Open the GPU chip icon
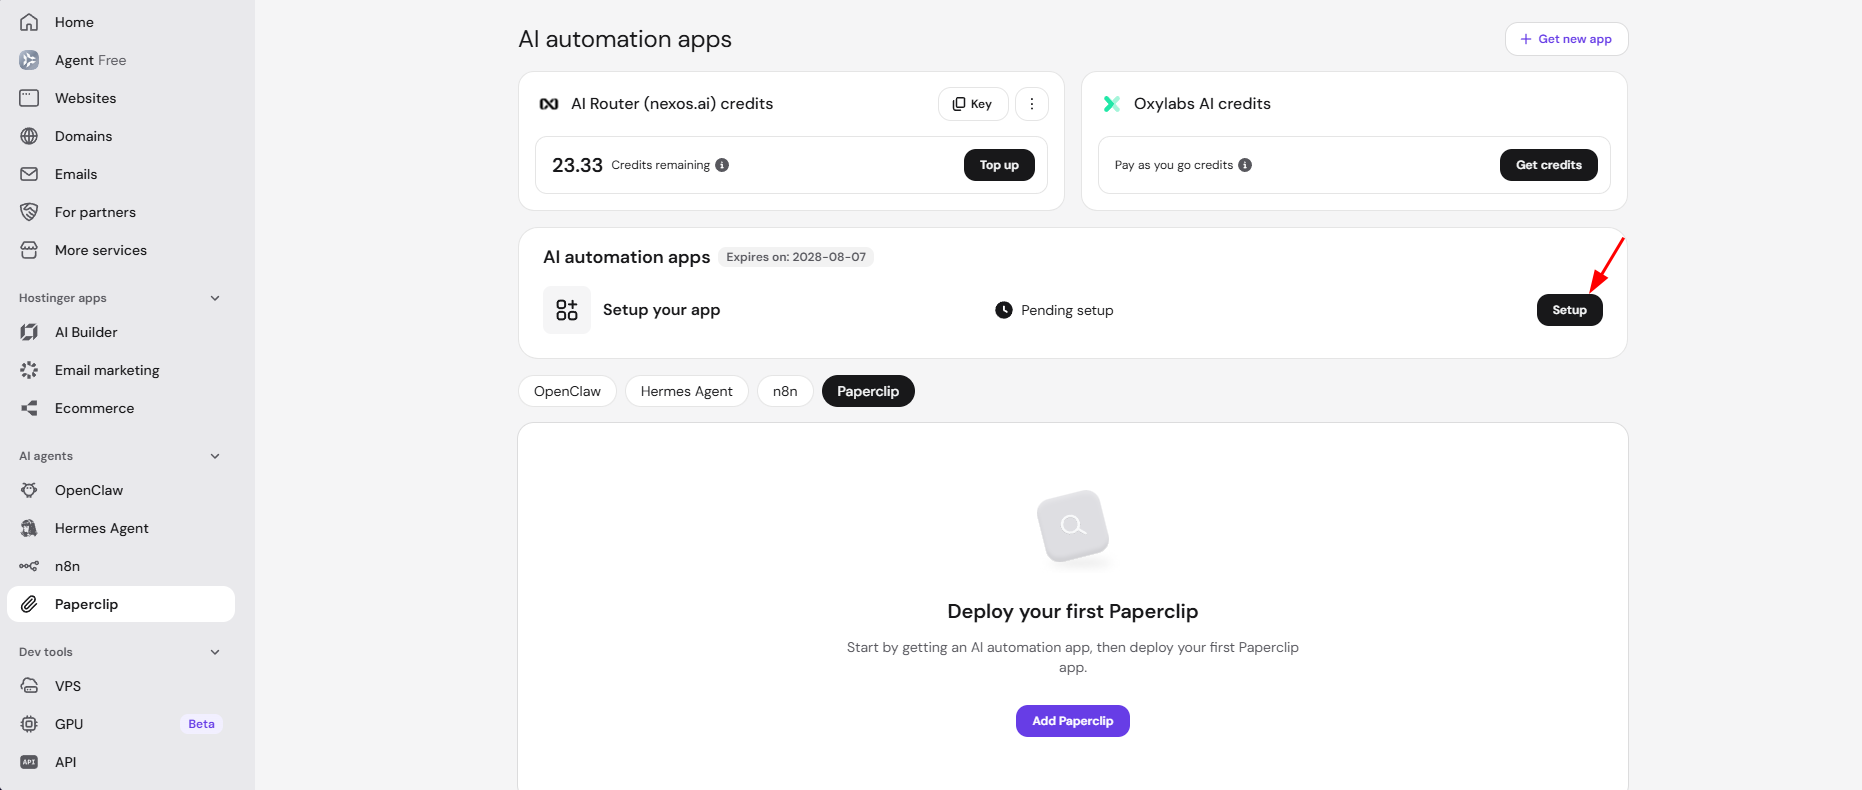Screen dimensions: 1862x790 click(29, 724)
